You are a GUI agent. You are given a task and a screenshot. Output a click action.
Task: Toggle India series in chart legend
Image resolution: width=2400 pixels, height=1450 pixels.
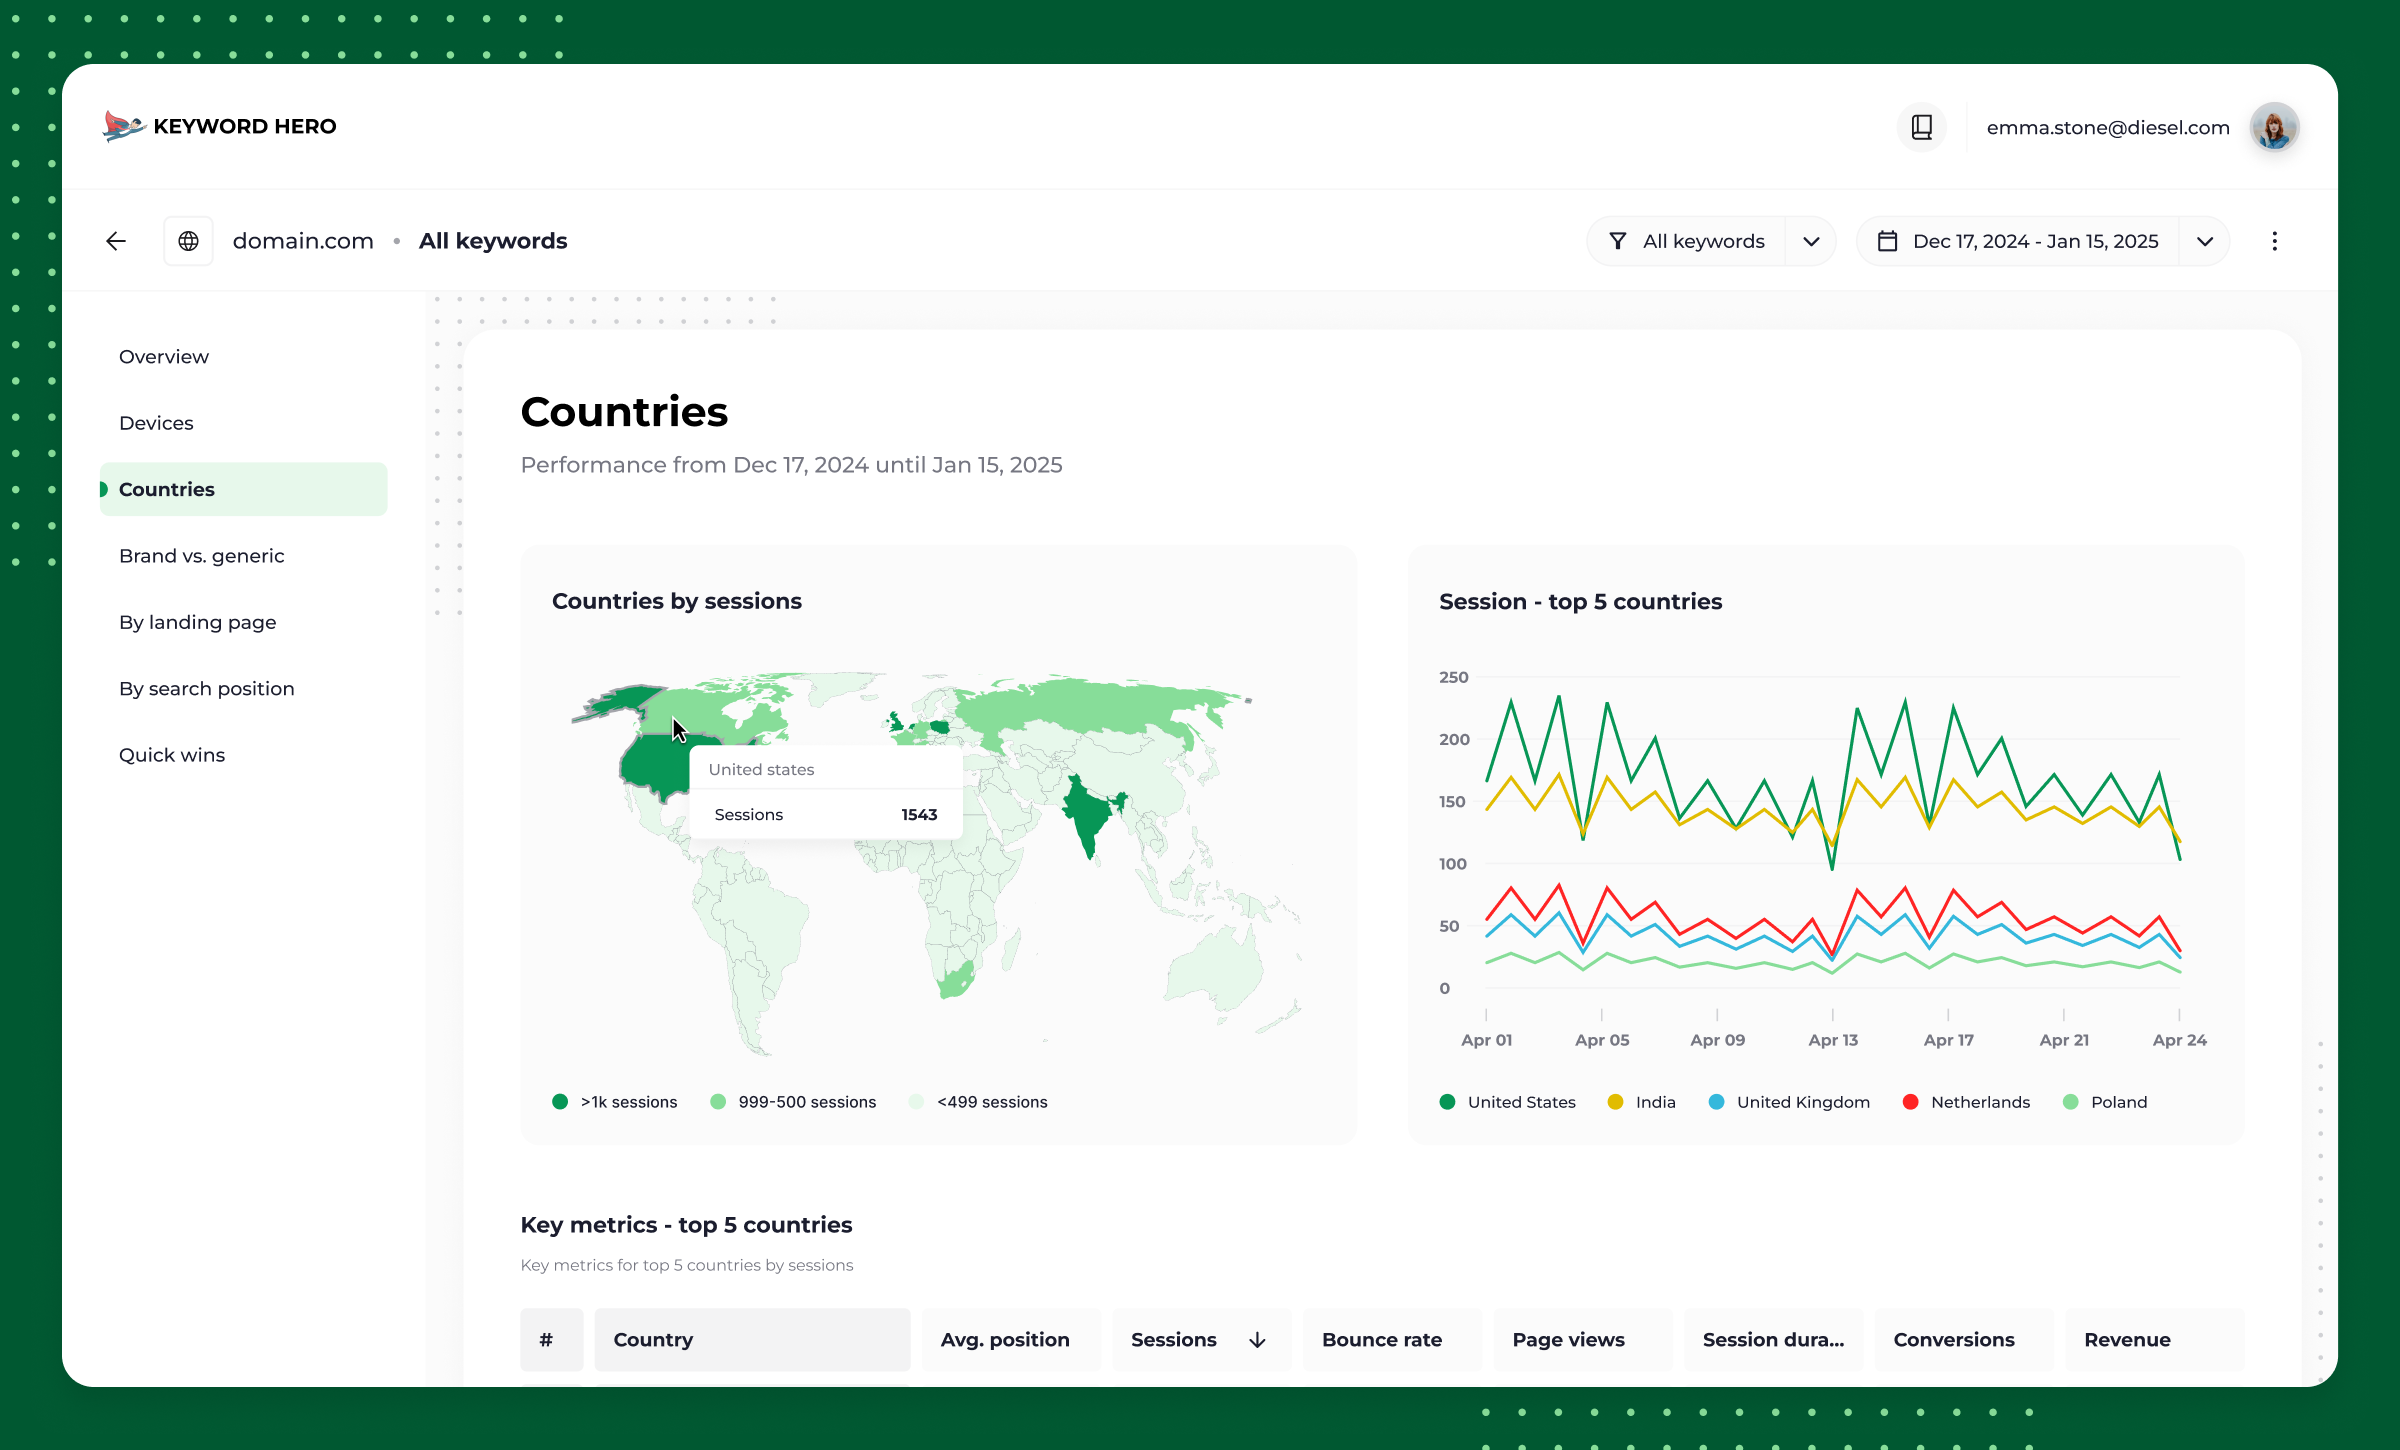click(x=1641, y=1101)
